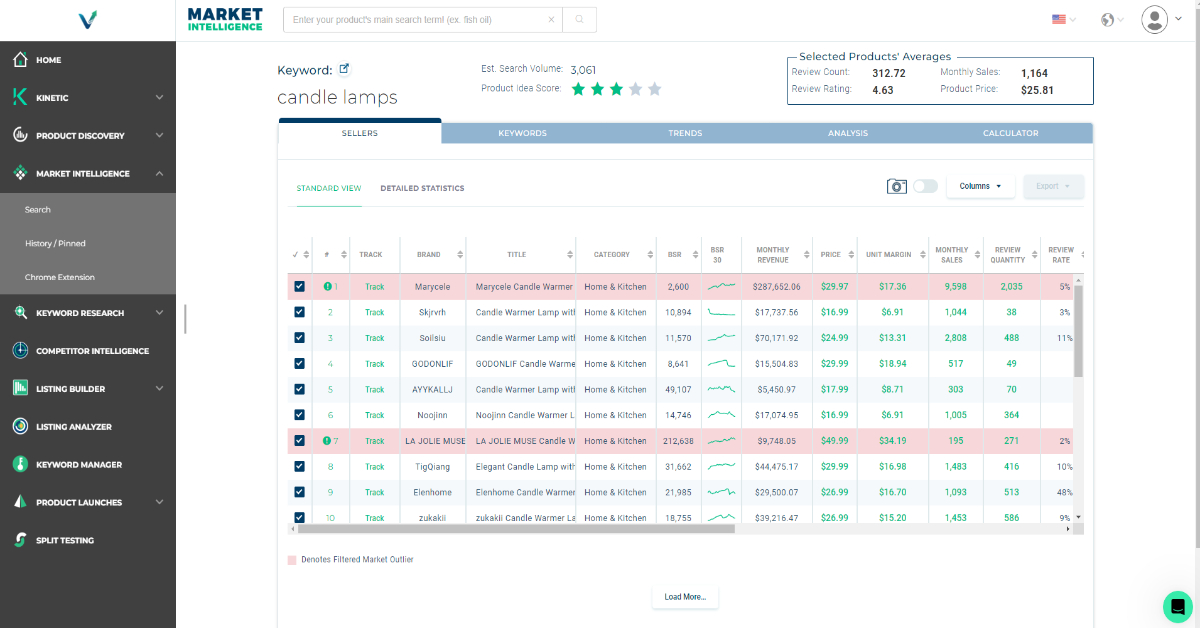Expand the Keyword Research chevron
This screenshot has width=1200, height=628.
point(159,313)
